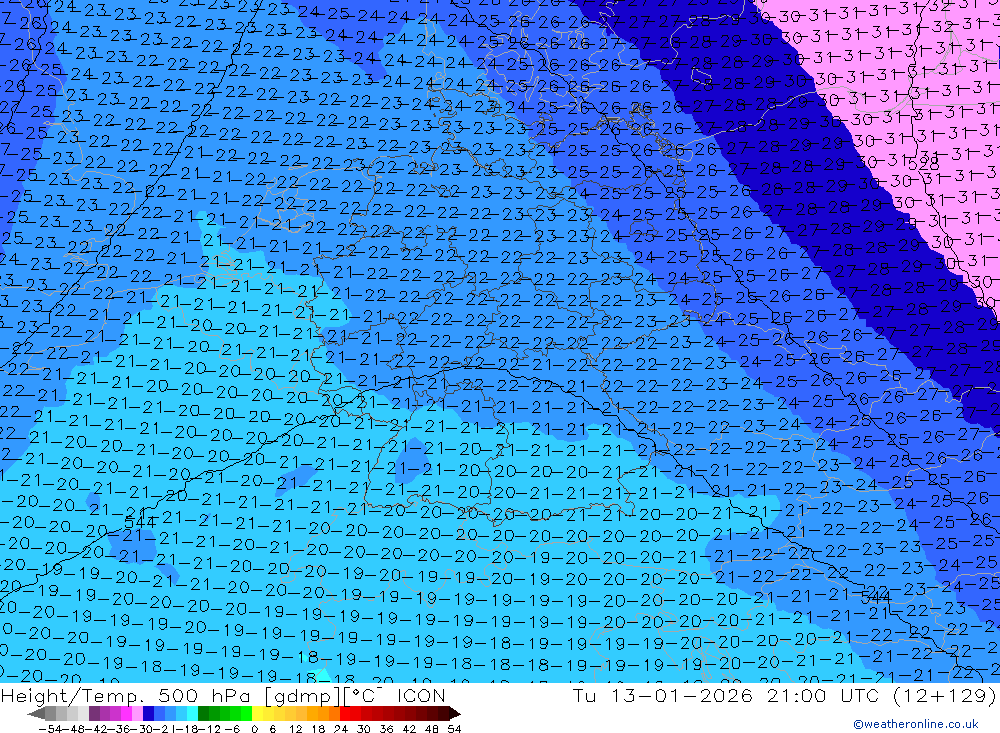Open the weatheronline.co.uk copyright link
This screenshot has height=733, width=1000.
tap(915, 724)
